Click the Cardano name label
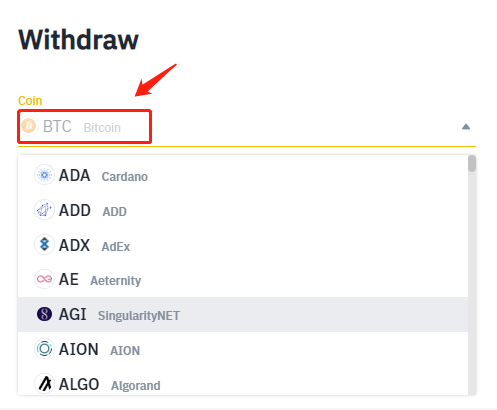The height and width of the screenshot is (410, 497). point(125,177)
